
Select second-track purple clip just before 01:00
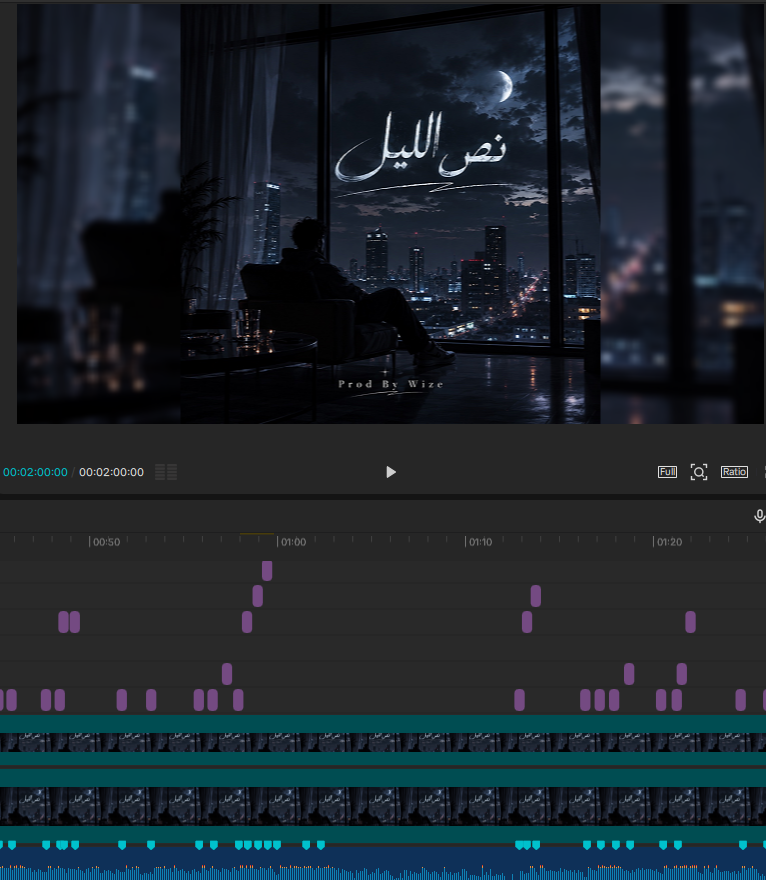click(258, 596)
